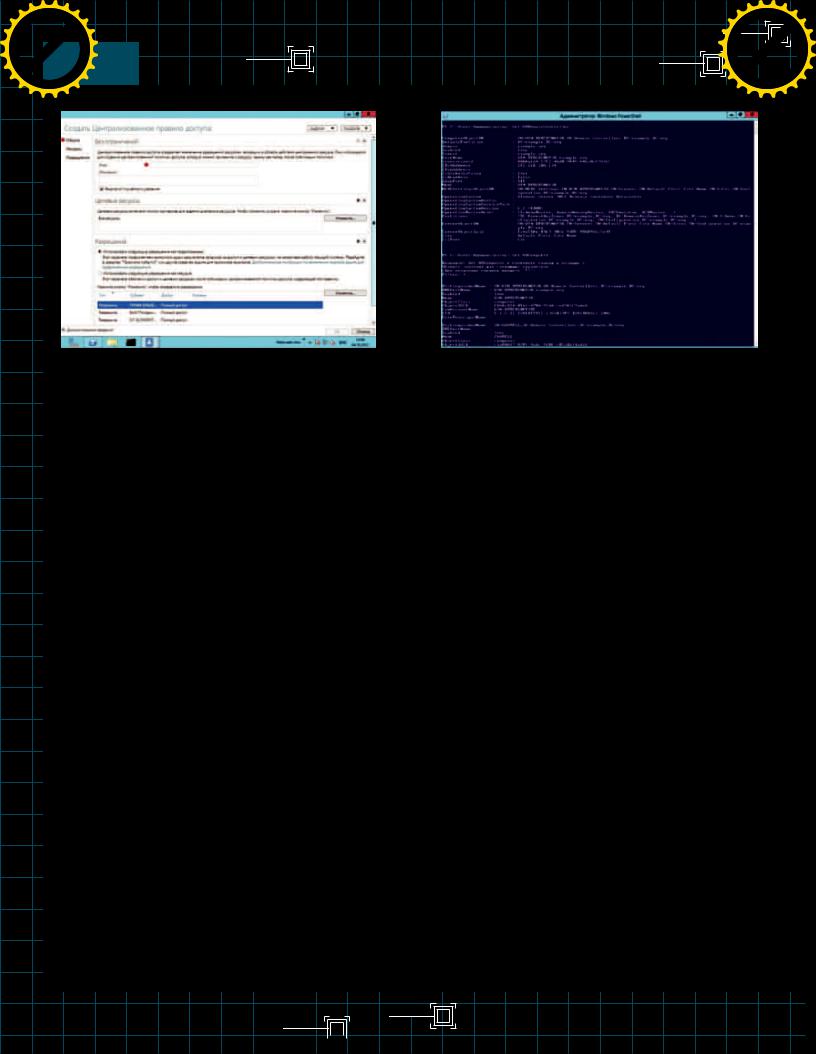Select Разрешения in the left navigation
Image resolution: width=816 pixels, height=1054 pixels.
click(x=77, y=157)
